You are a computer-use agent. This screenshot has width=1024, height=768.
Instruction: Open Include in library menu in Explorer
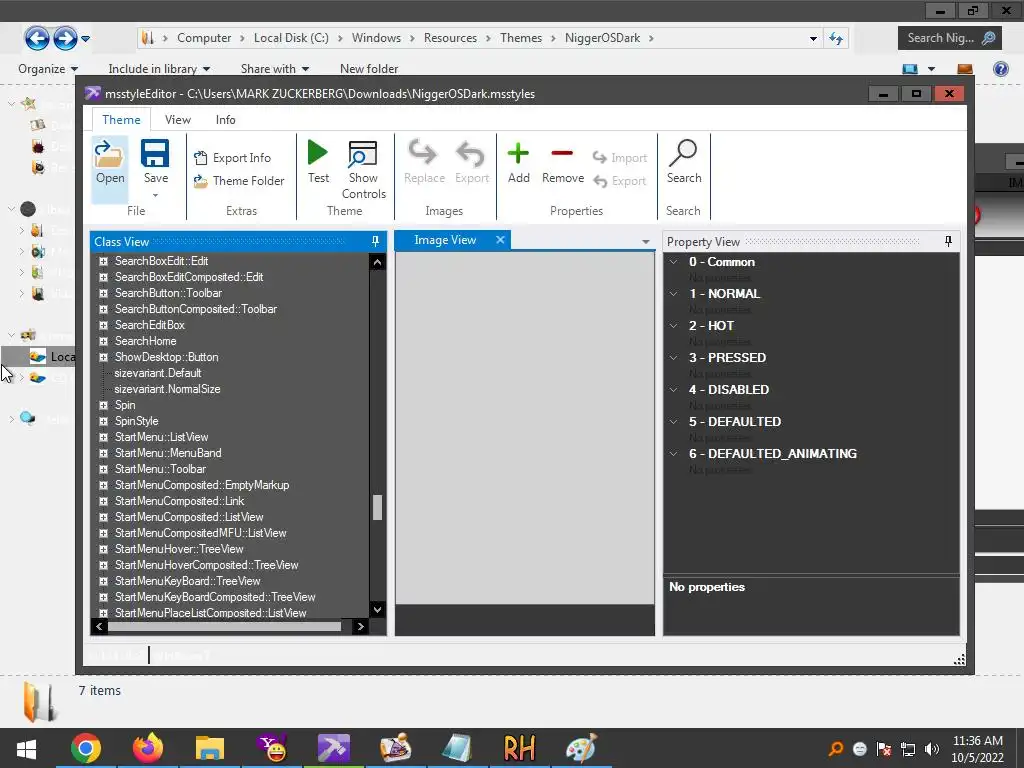click(x=159, y=69)
